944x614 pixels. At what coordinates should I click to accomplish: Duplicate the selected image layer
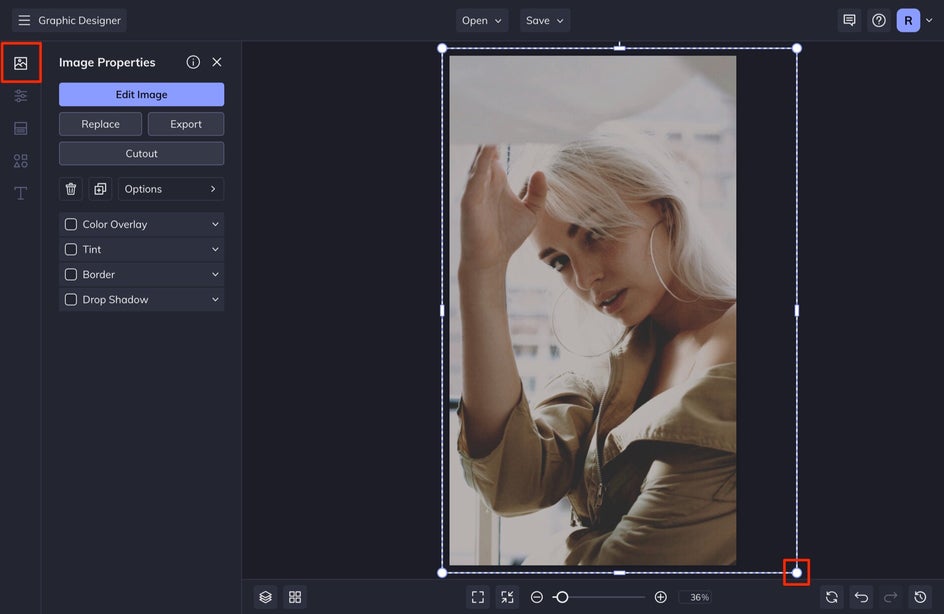click(100, 189)
